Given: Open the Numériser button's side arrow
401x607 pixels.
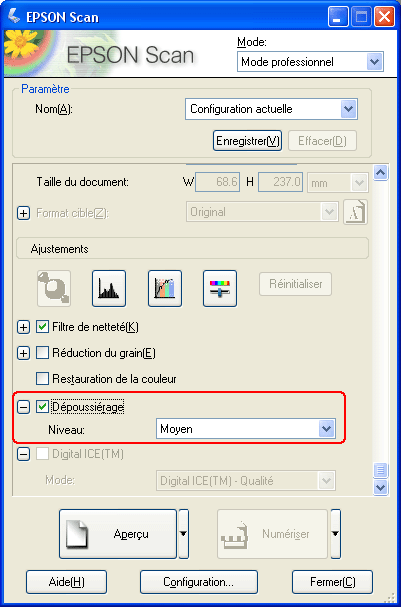Looking at the screenshot, I should (x=336, y=534).
